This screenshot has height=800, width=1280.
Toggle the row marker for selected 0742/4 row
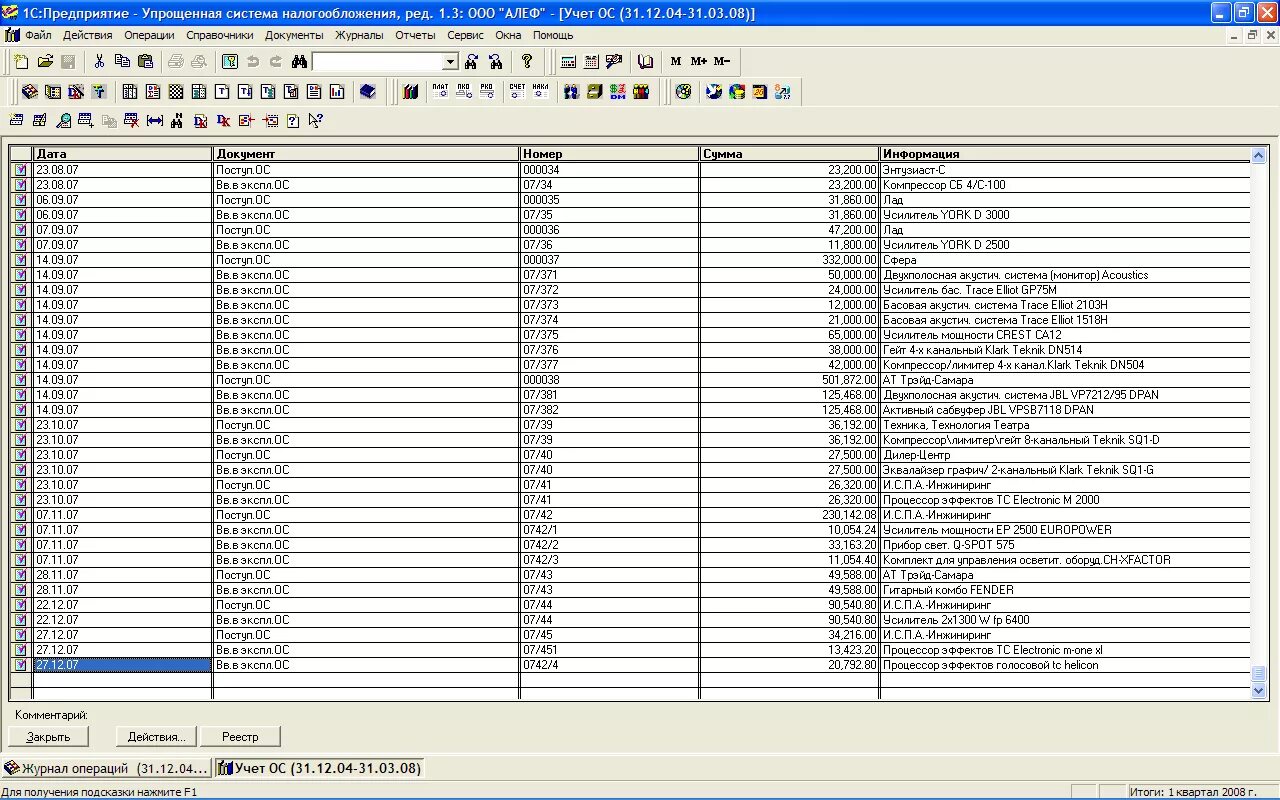[21, 665]
